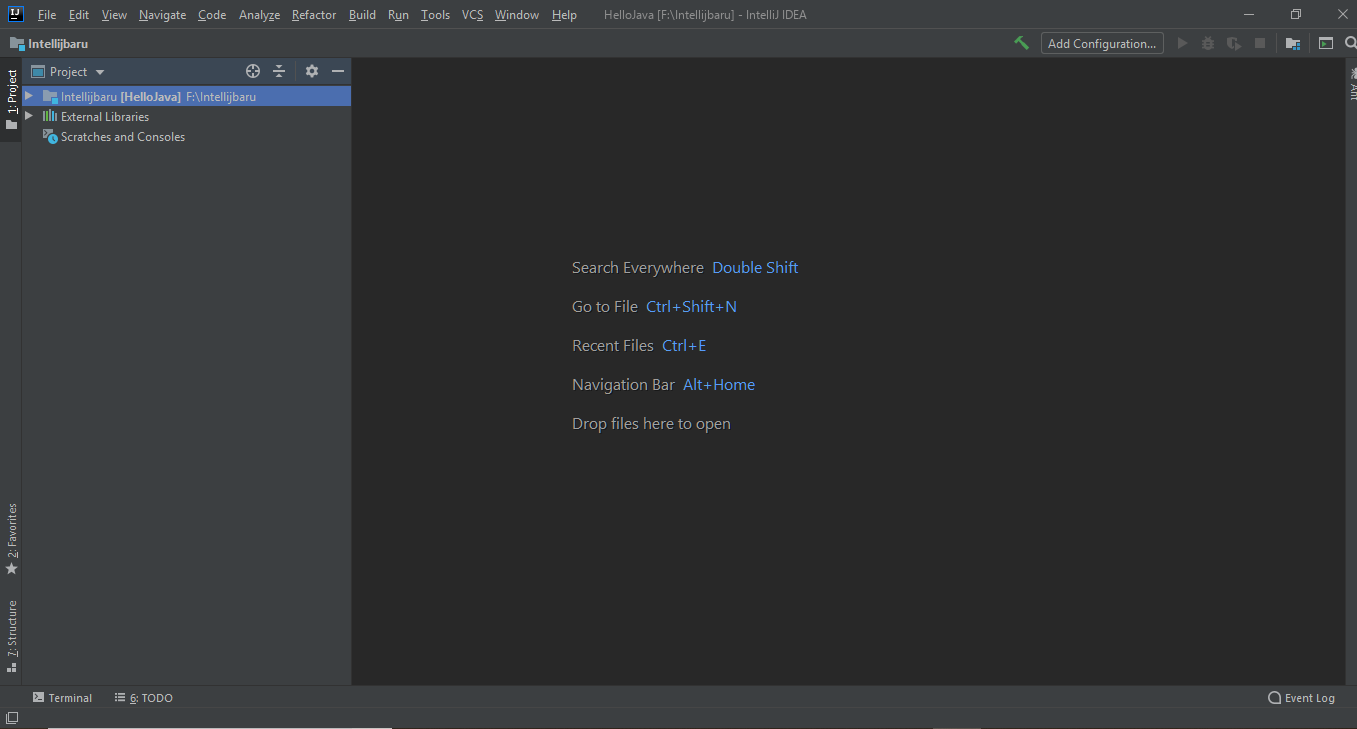The height and width of the screenshot is (729, 1357).
Task: Restore down the IntelliJ IDEA window
Action: (1296, 14)
